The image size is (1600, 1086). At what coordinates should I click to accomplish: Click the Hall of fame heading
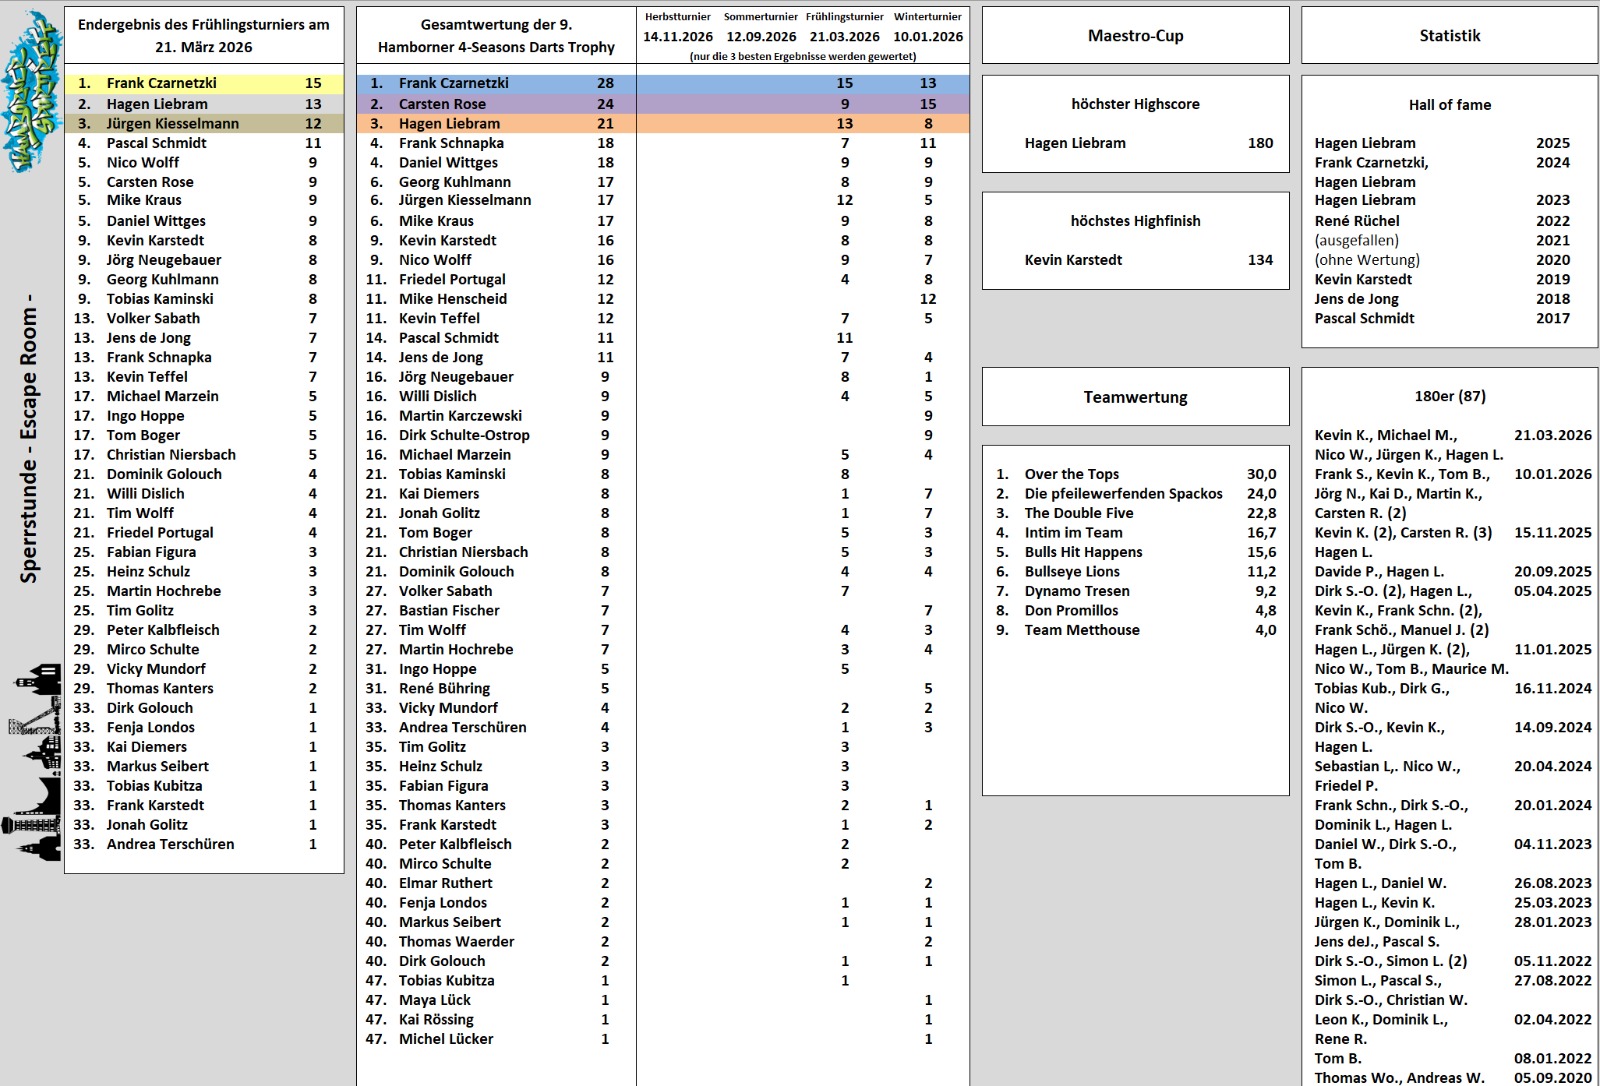pos(1449,105)
